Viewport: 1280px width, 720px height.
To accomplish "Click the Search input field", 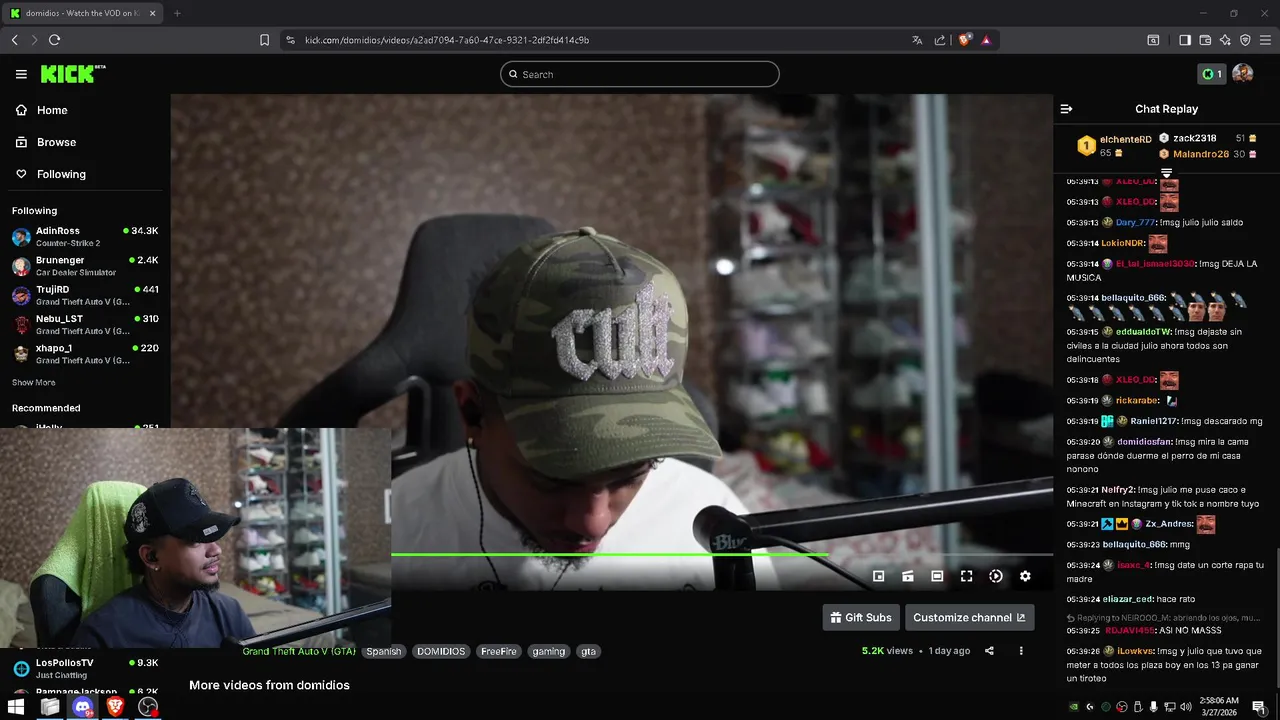I will (x=640, y=74).
